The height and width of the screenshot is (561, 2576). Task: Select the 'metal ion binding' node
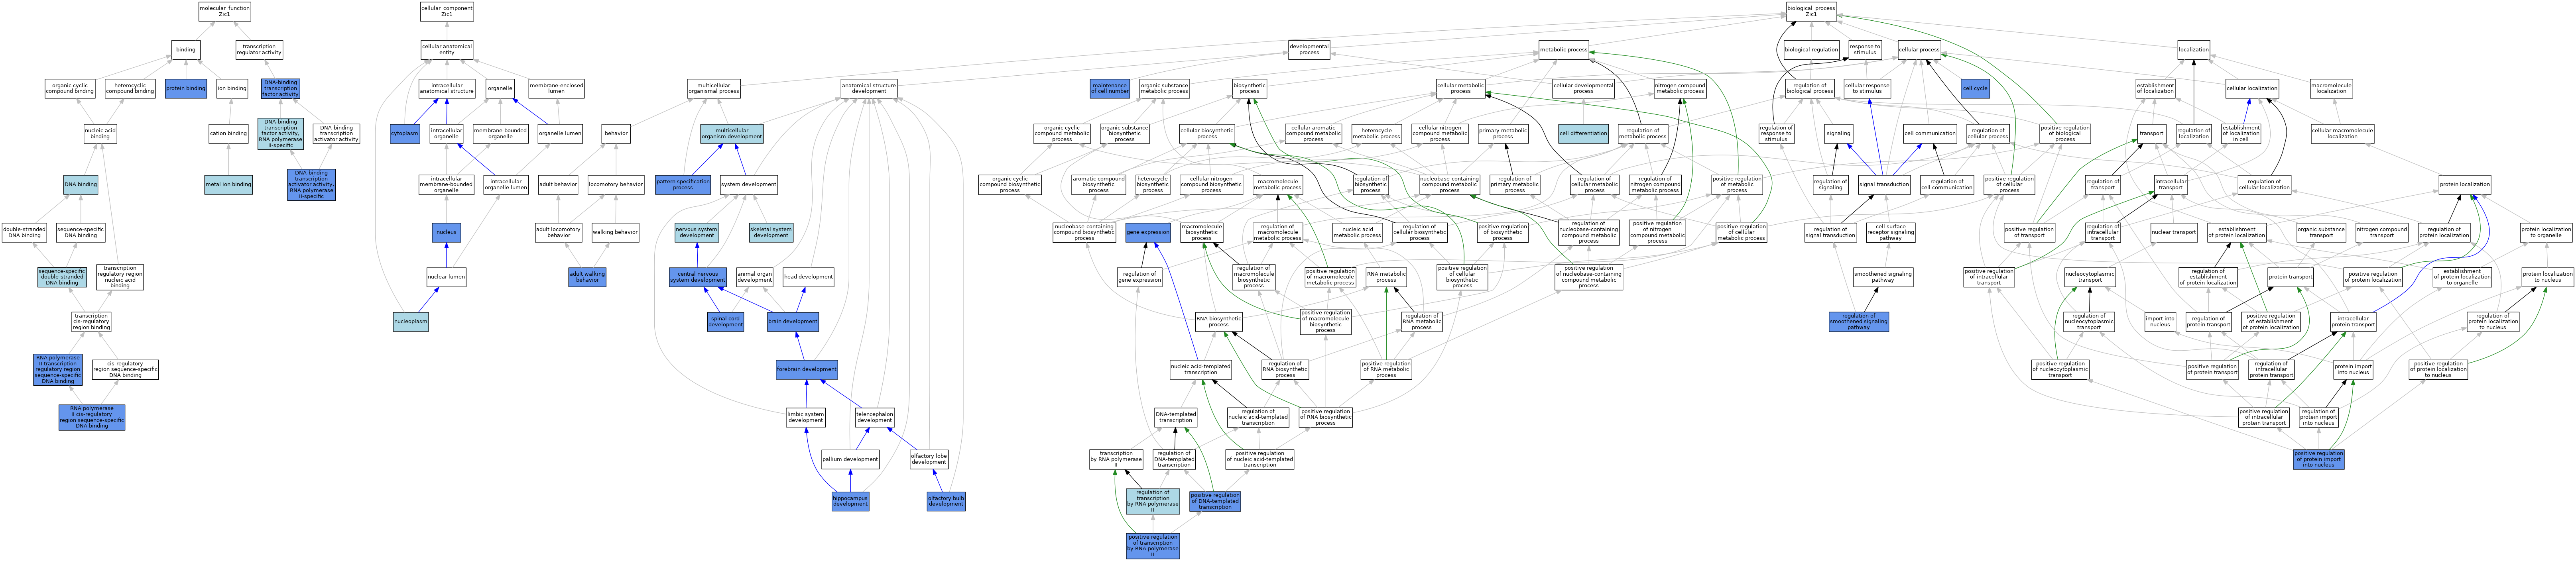tap(229, 184)
